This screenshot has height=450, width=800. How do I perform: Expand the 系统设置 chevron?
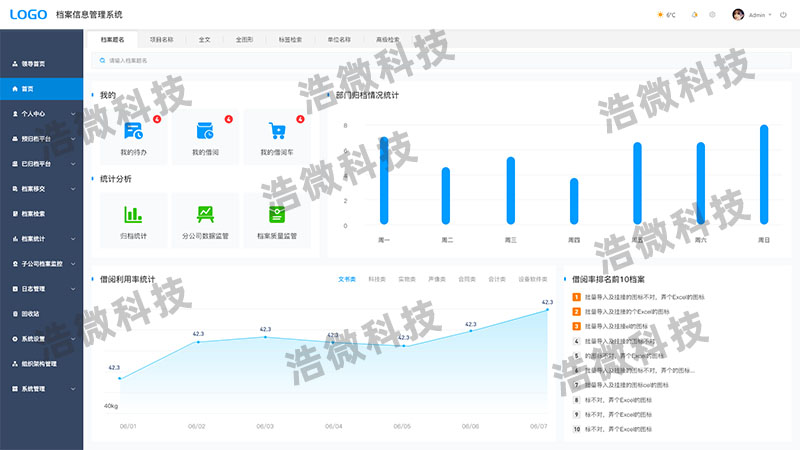click(73, 339)
